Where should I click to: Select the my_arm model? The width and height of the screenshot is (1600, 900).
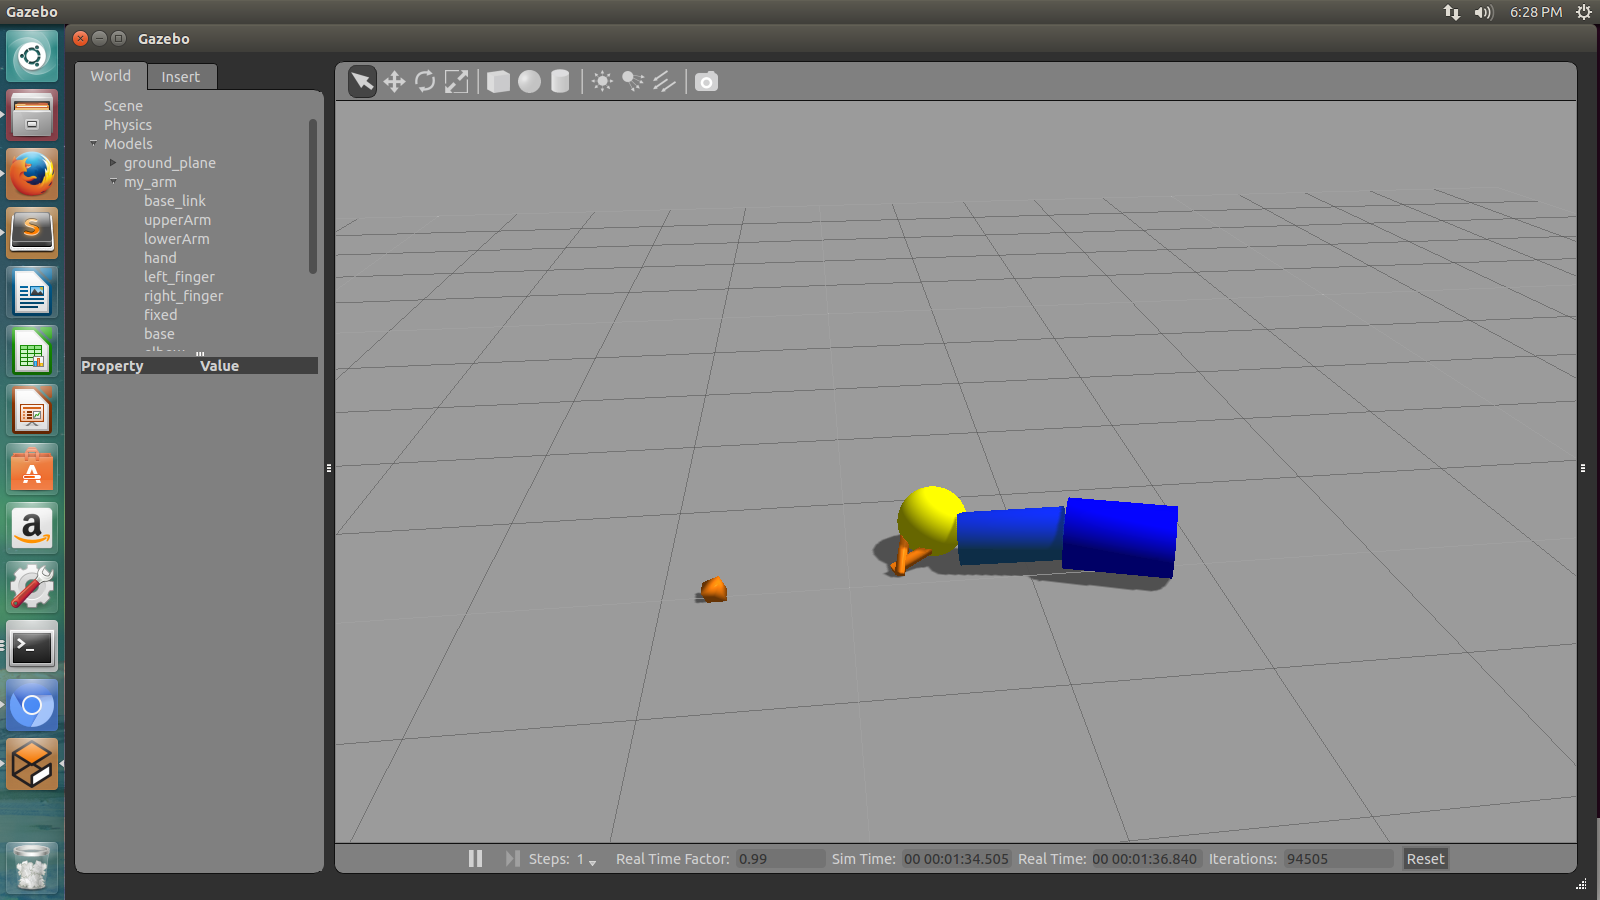pyautogui.click(x=150, y=182)
